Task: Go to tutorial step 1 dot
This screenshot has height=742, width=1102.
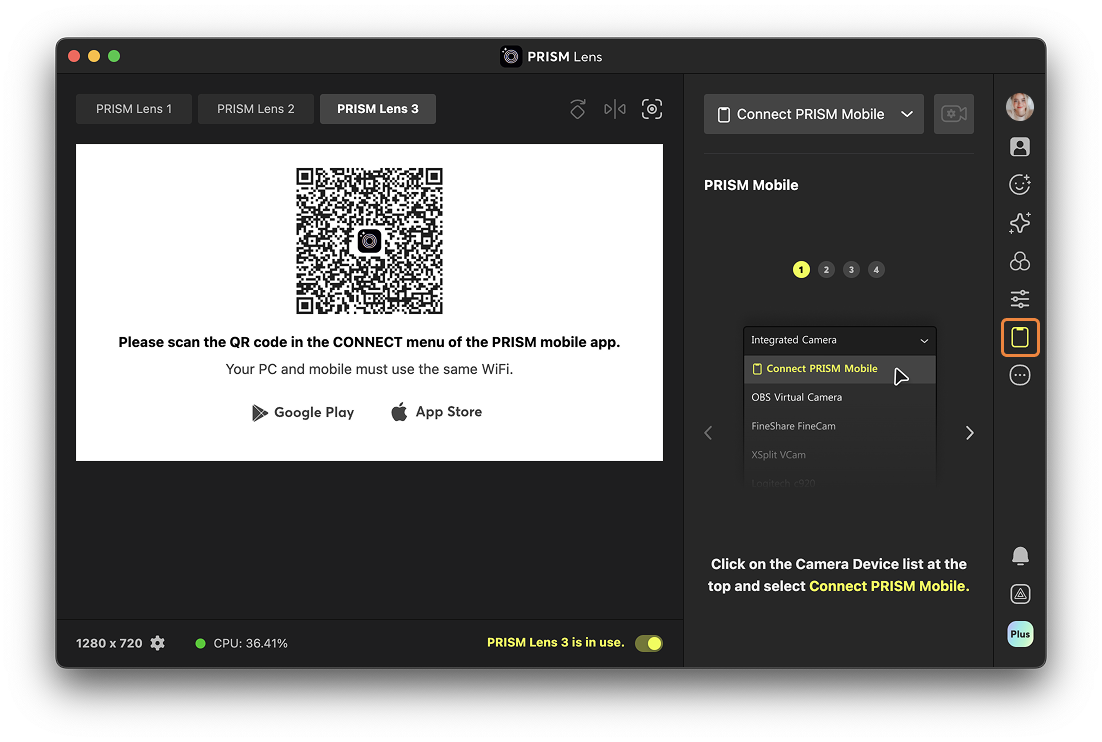Action: (x=801, y=270)
